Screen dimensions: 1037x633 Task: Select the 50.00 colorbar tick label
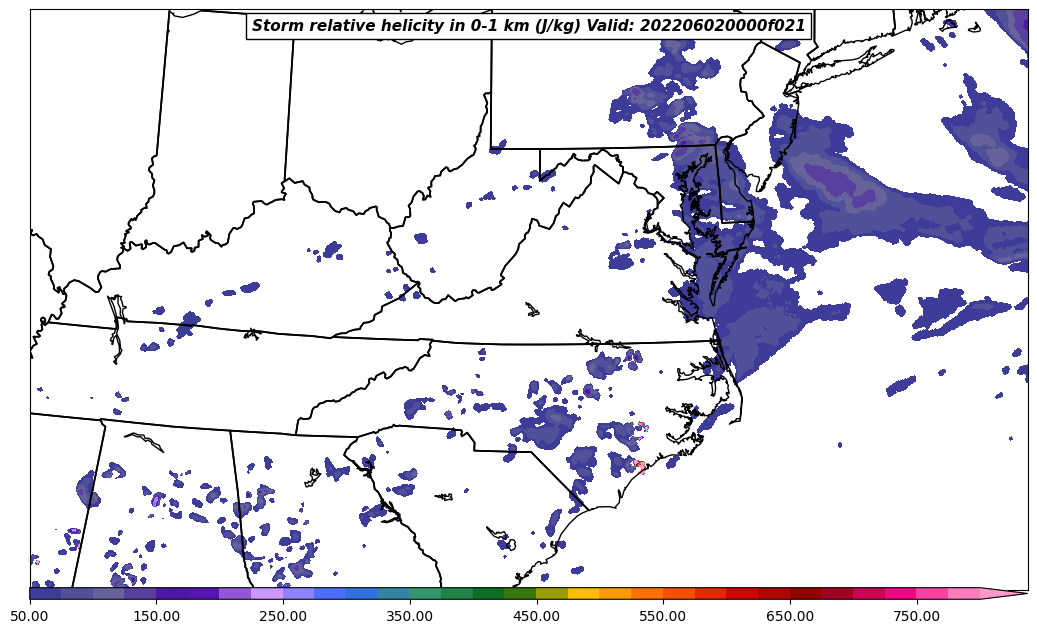pos(30,616)
